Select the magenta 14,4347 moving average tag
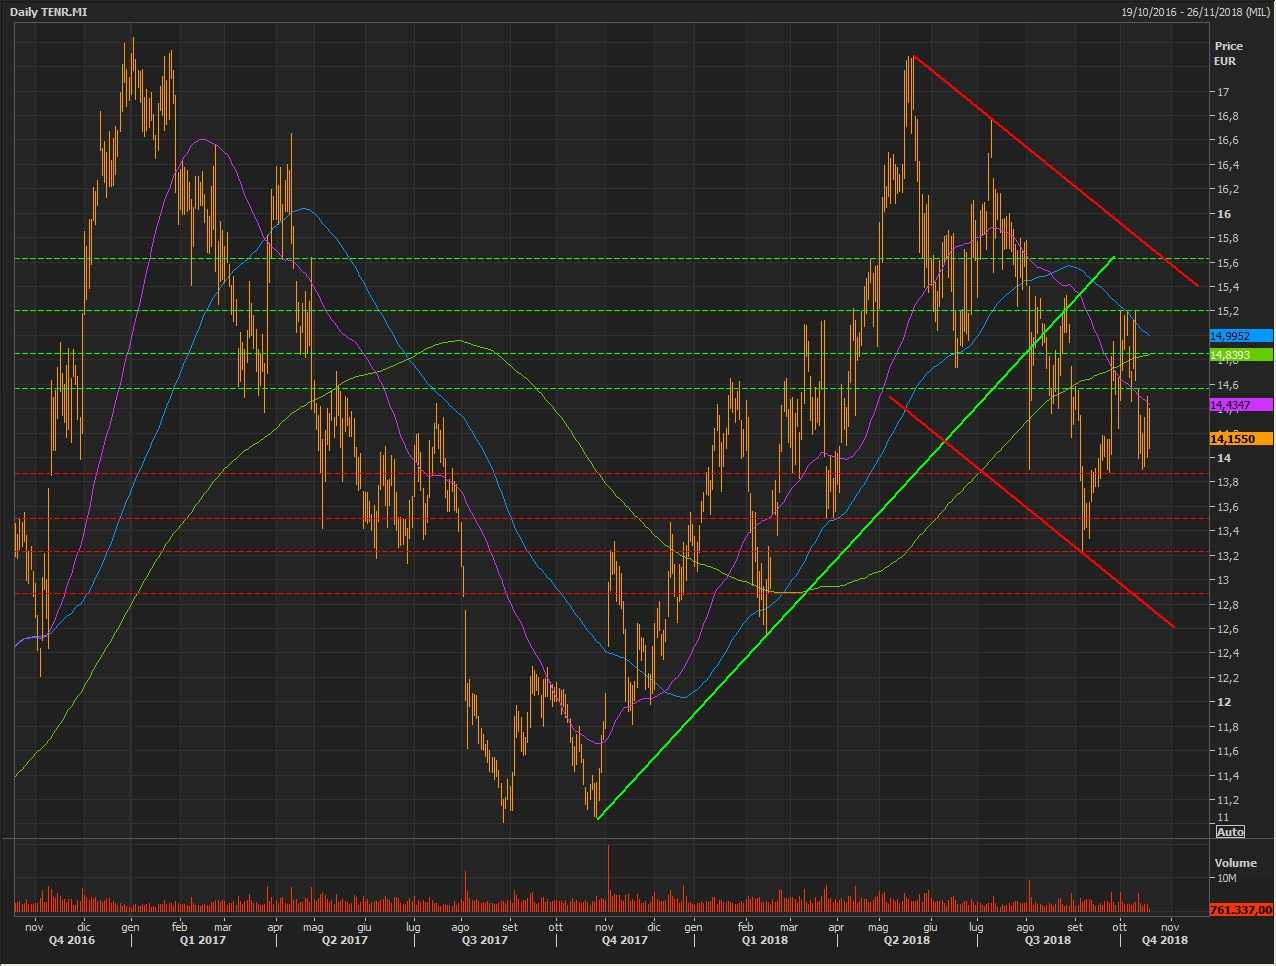This screenshot has width=1276, height=966. (x=1240, y=405)
